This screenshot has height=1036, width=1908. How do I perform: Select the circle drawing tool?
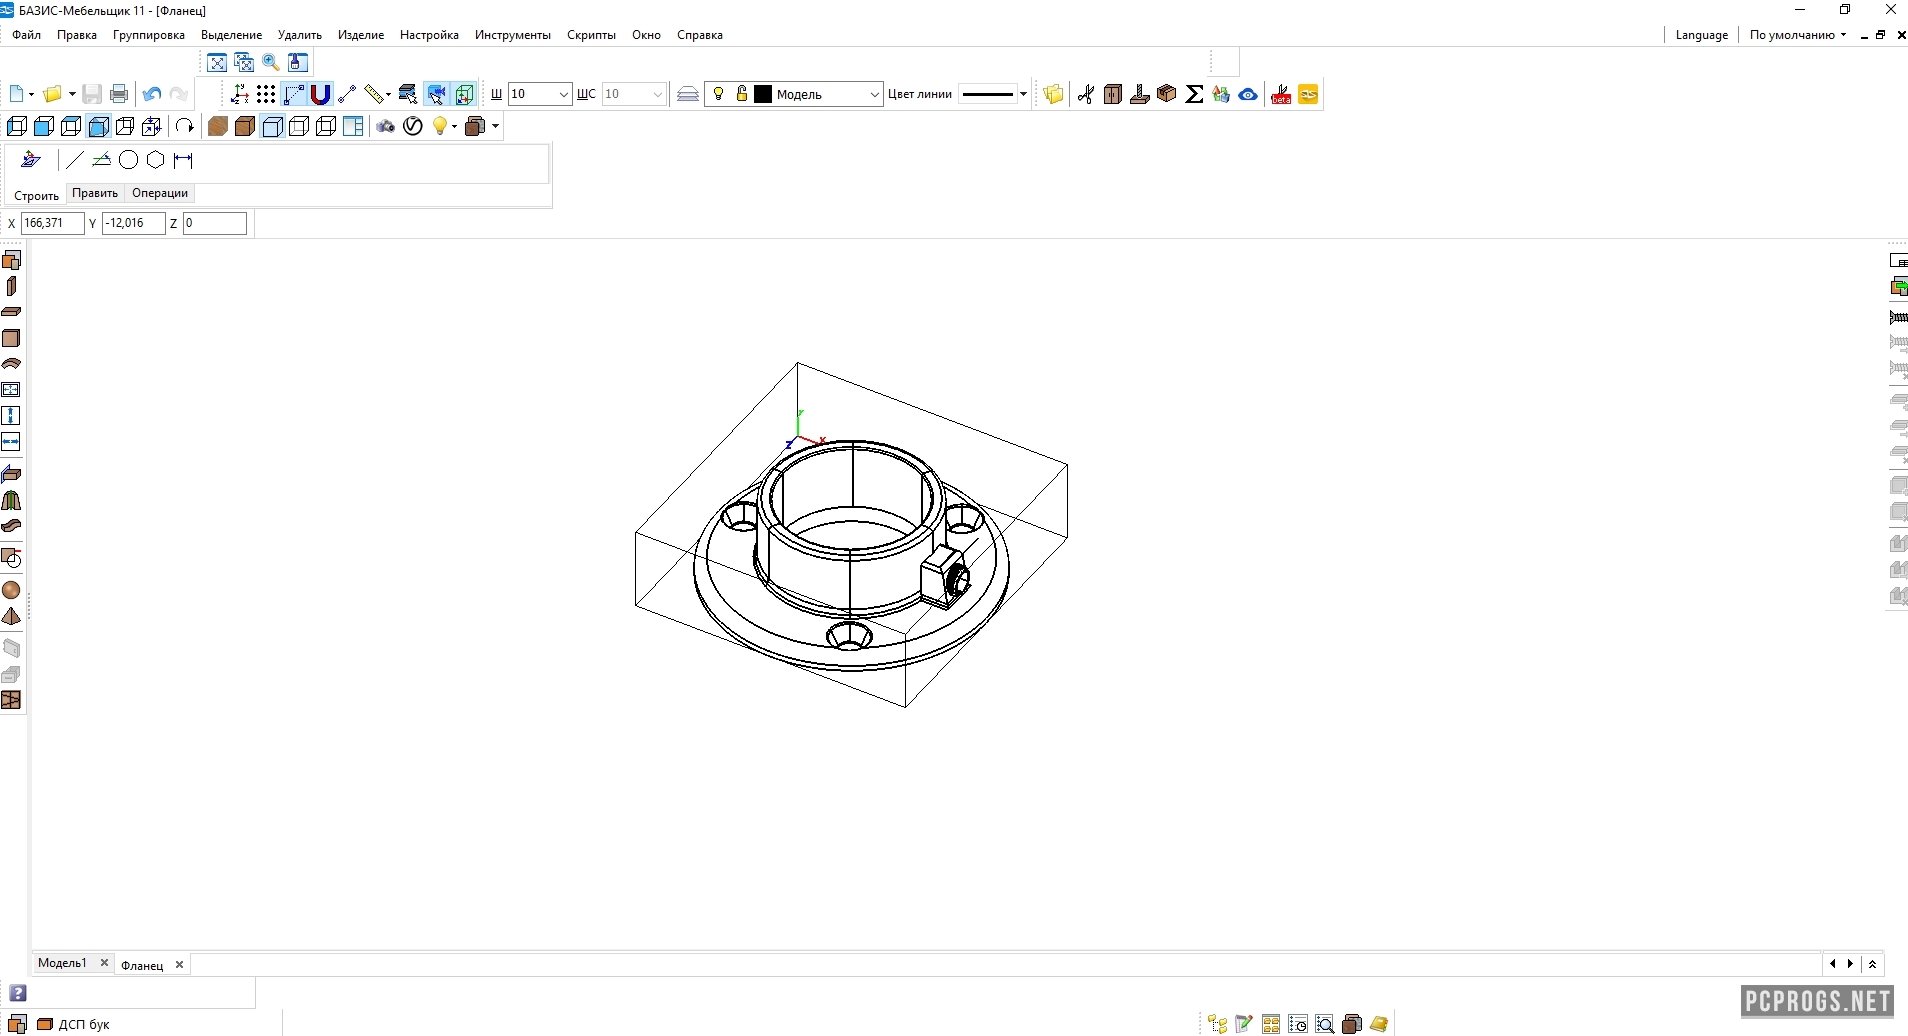(x=128, y=160)
